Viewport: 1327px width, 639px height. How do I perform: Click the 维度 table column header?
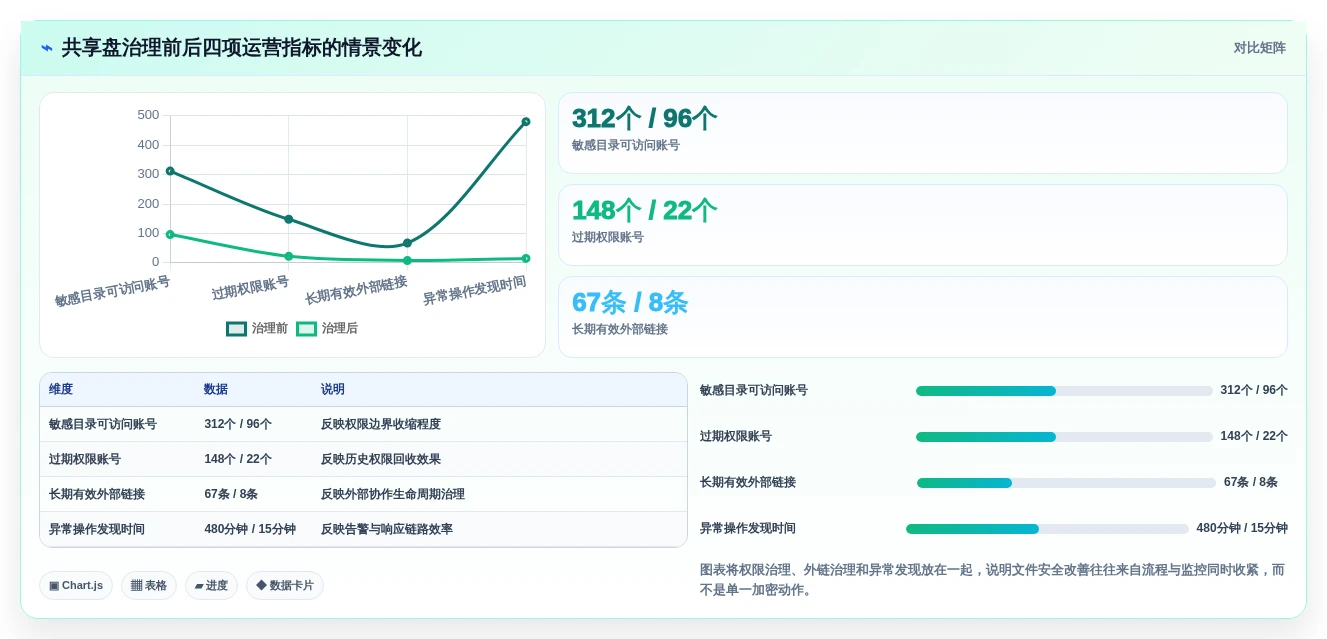(x=61, y=390)
